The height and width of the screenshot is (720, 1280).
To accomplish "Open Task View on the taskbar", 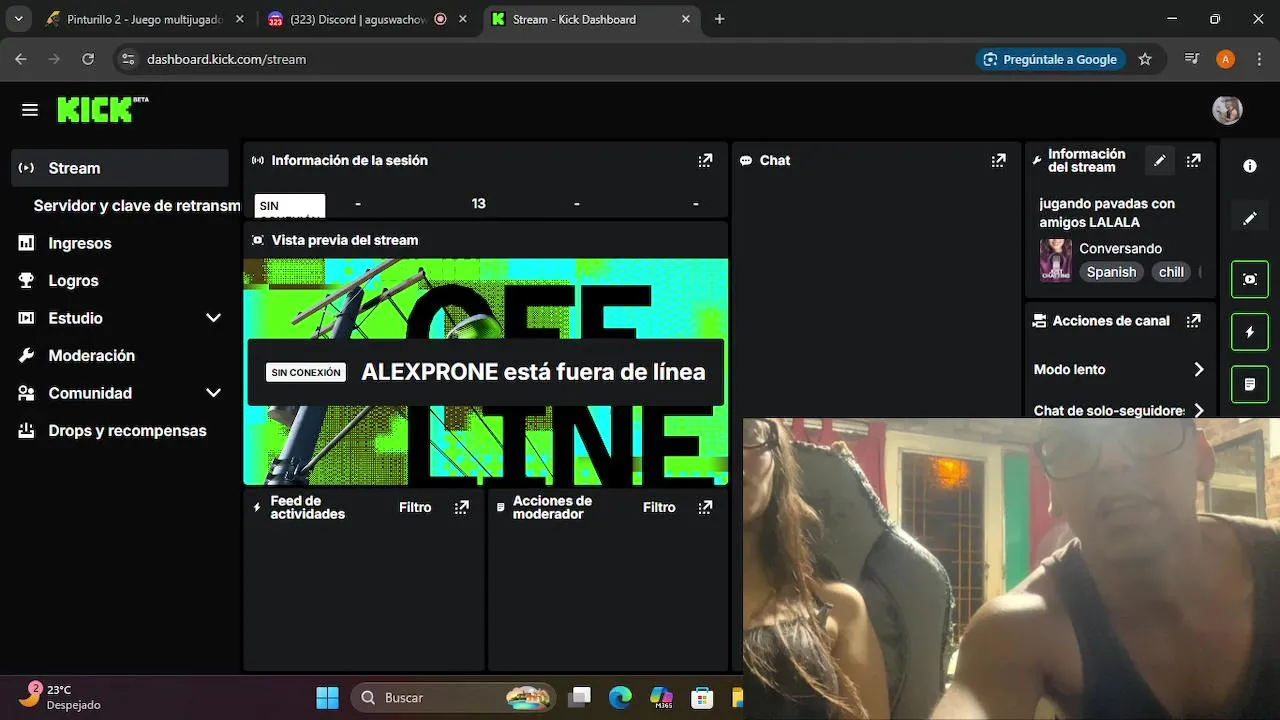I will [x=580, y=697].
